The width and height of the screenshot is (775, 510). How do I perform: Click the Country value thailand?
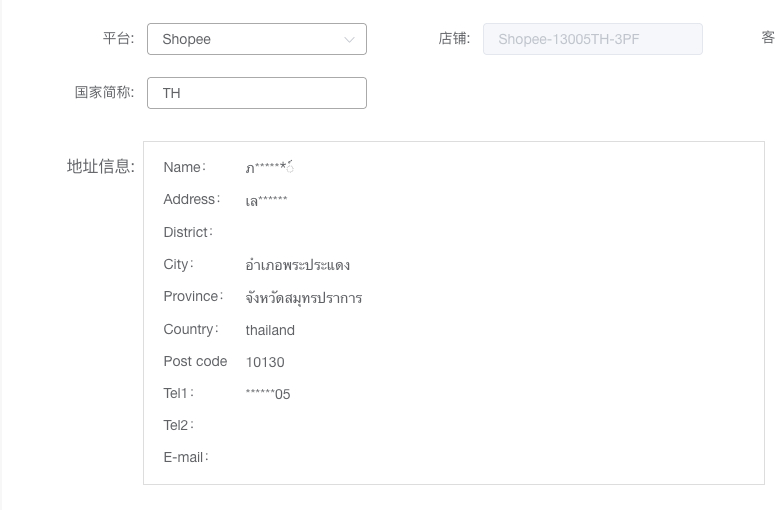pyautogui.click(x=270, y=330)
